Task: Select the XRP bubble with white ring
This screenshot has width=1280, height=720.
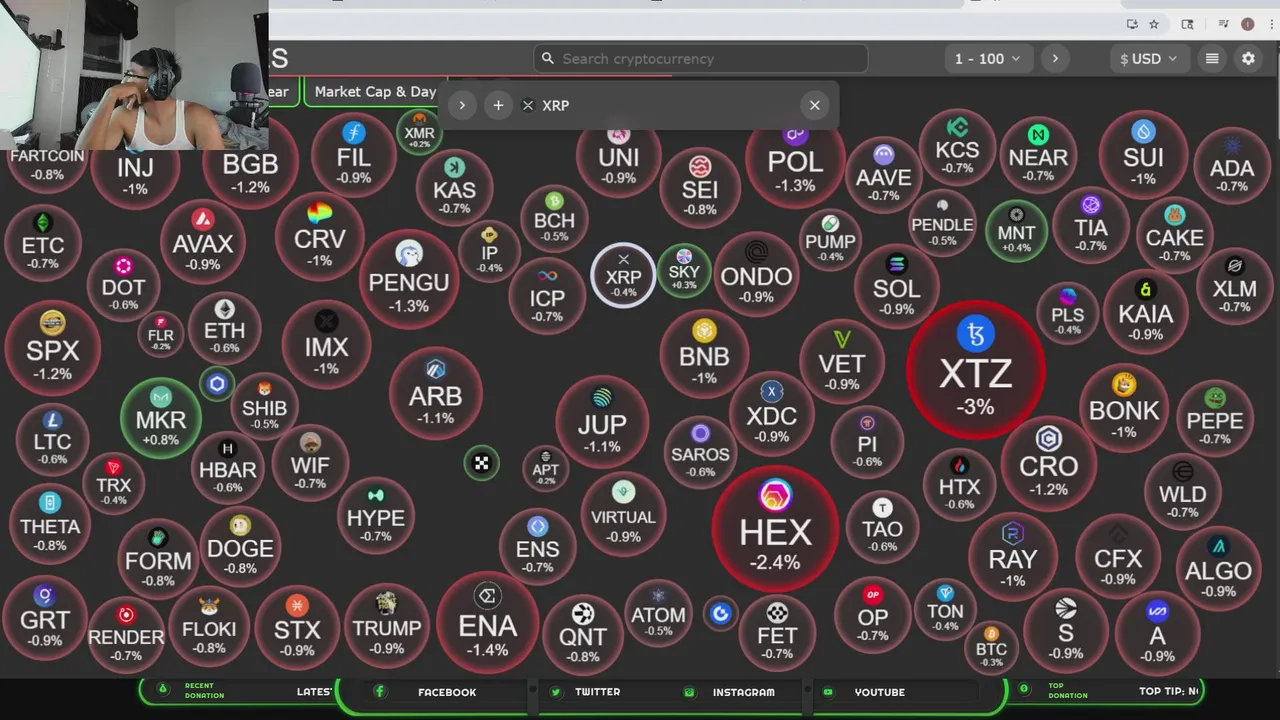Action: pyautogui.click(x=623, y=275)
